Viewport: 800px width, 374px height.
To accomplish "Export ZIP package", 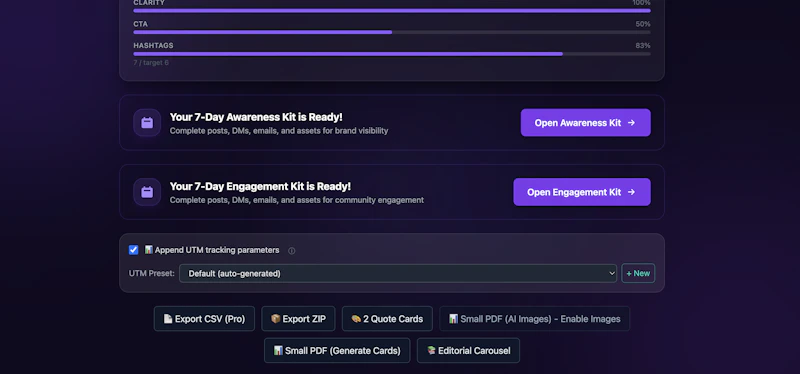I will pyautogui.click(x=298, y=319).
